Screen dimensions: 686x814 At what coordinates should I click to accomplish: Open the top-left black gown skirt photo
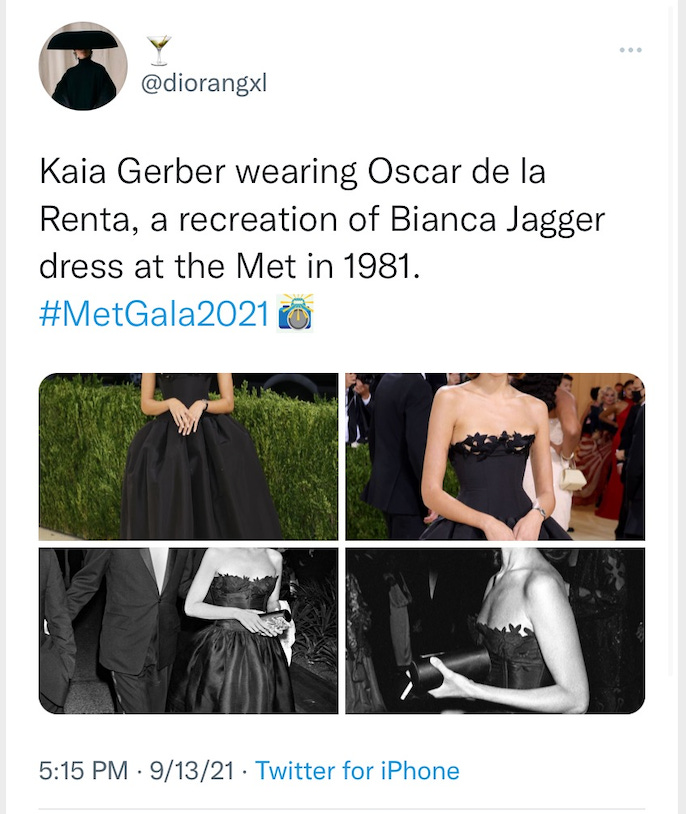click(189, 456)
